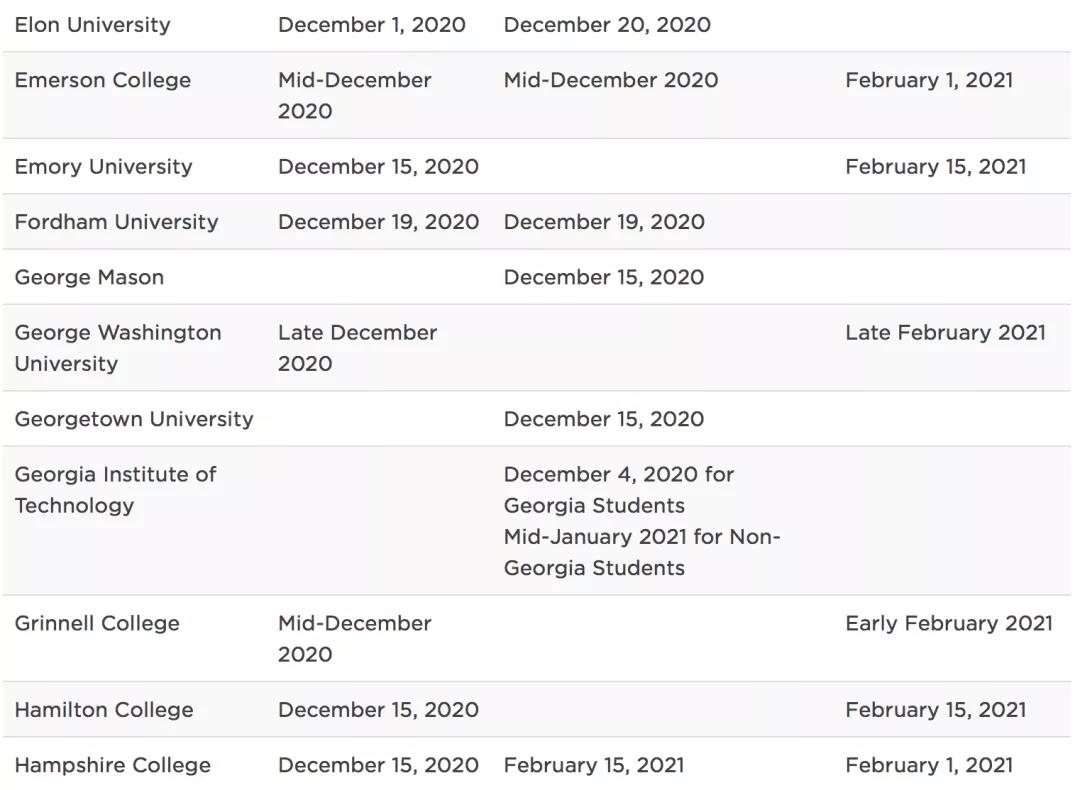Screen dimensions: 1080x790
Task: Select Emerson College school name
Action: pos(102,80)
